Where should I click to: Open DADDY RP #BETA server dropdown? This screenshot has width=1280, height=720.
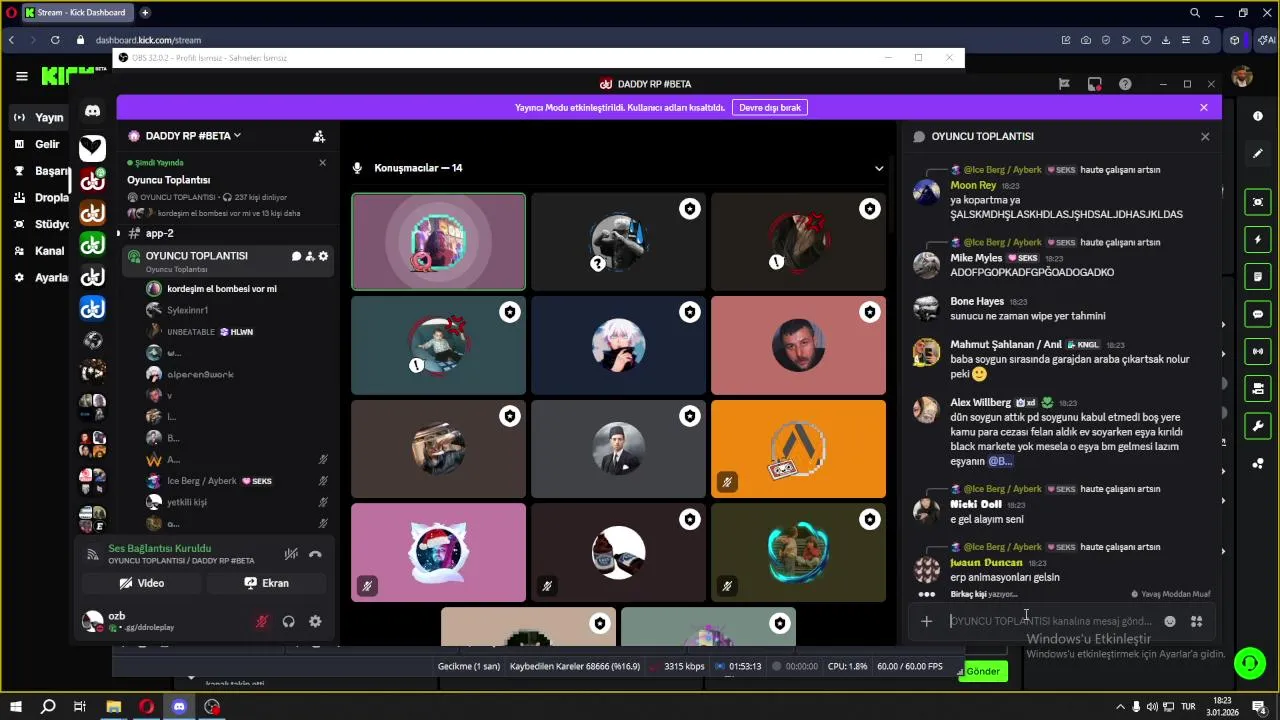pyautogui.click(x=193, y=136)
